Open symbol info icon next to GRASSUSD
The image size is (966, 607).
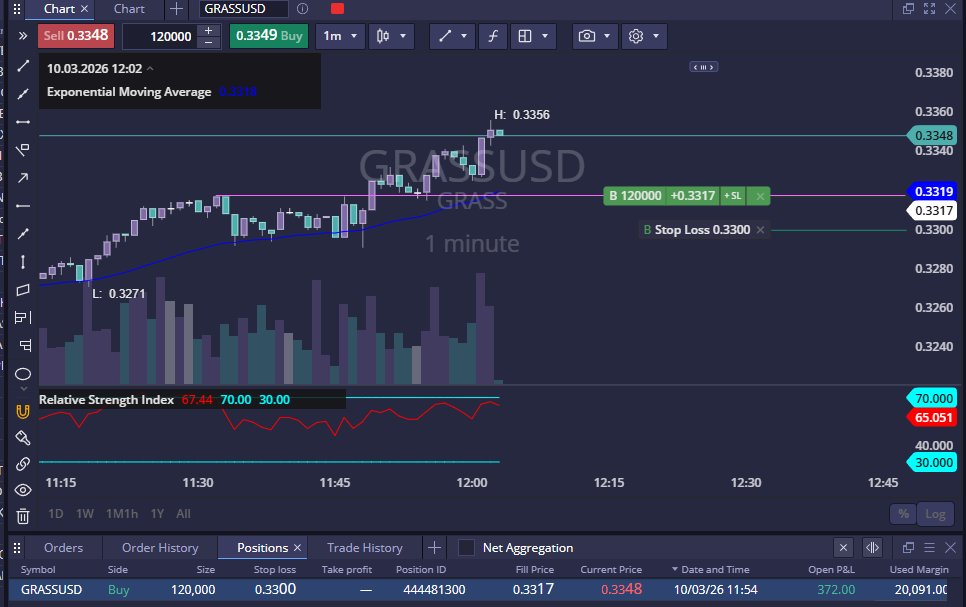tap(302, 9)
